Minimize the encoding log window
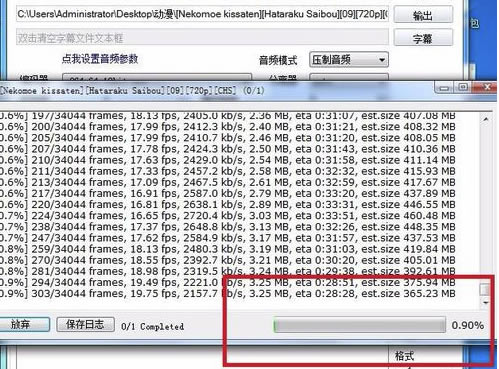The width and height of the screenshot is (499, 369). pos(444,88)
